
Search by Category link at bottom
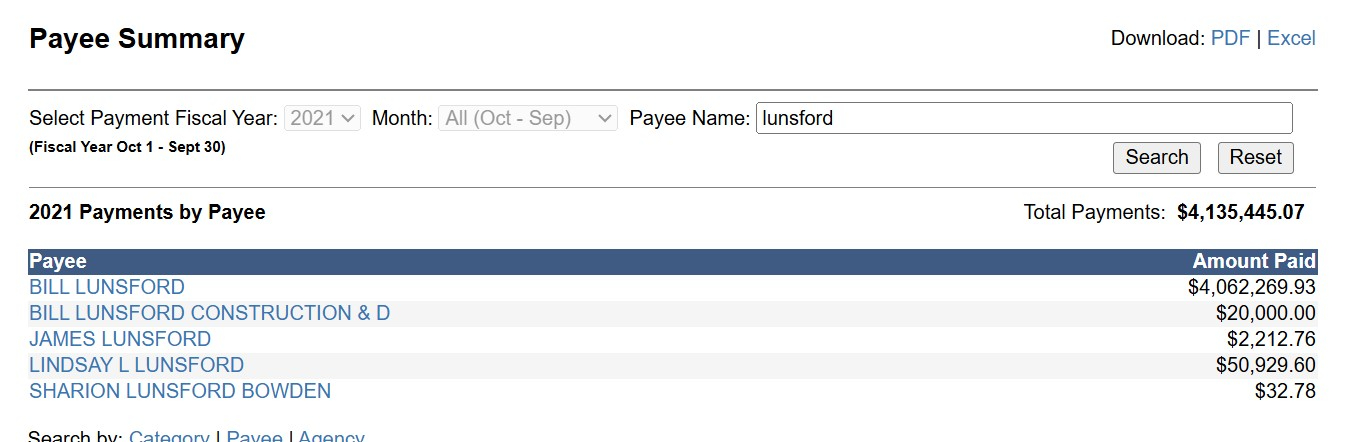tap(169, 437)
